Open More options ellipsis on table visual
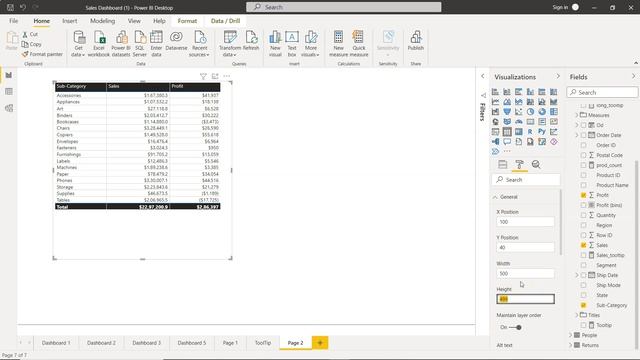Image resolution: width=640 pixels, height=360 pixels. 227,76
